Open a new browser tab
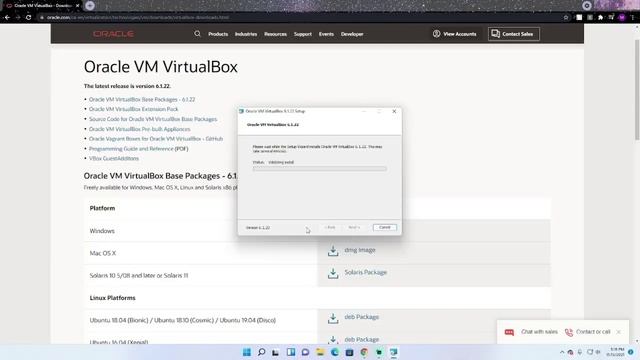640x360 pixels. pos(90,6)
